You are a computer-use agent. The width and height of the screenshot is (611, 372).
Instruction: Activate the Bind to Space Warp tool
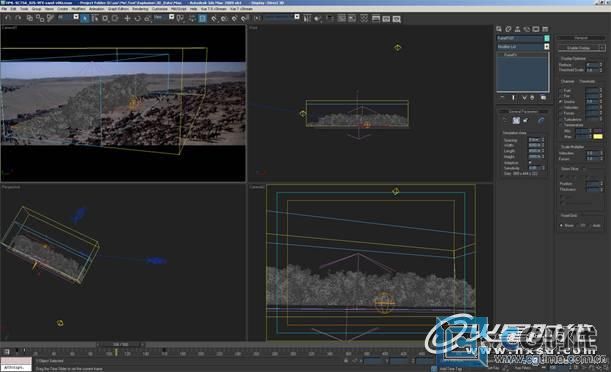pyautogui.click(x=50, y=18)
